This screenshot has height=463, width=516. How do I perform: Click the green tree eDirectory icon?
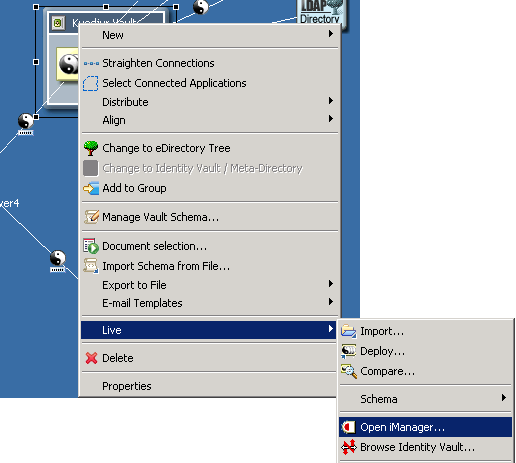(x=91, y=148)
